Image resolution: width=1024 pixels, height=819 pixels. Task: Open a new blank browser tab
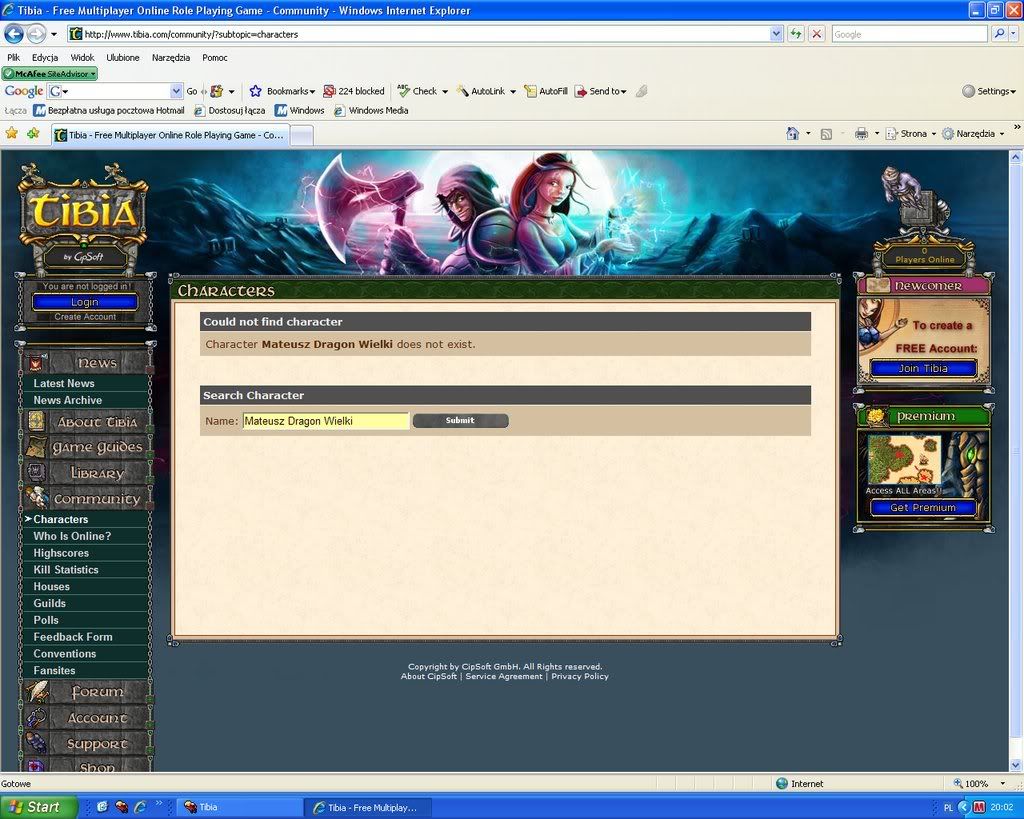click(301, 136)
